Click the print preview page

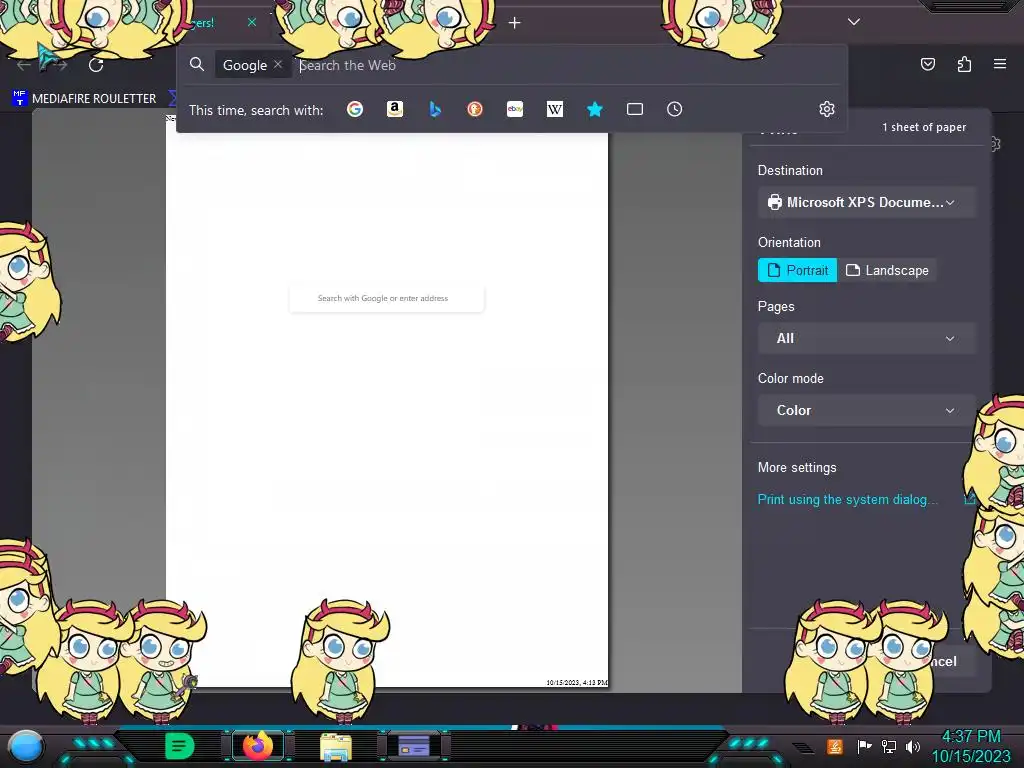click(387, 402)
